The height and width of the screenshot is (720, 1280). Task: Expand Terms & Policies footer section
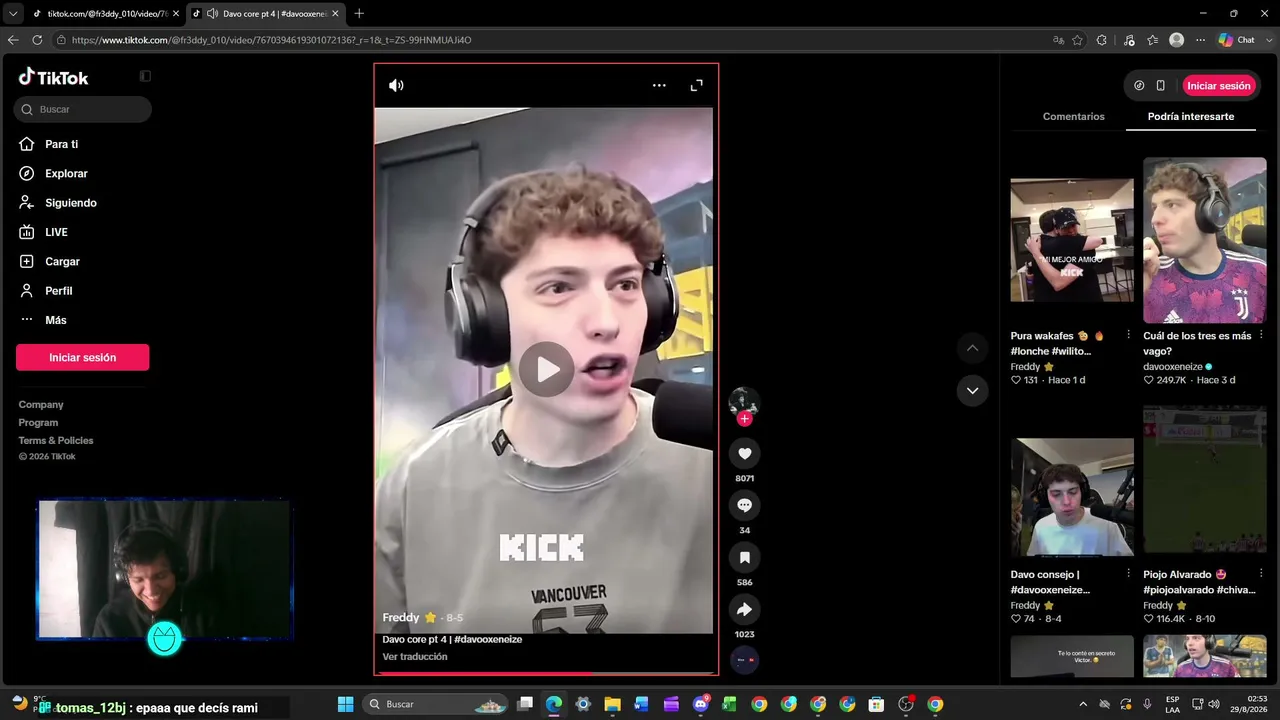click(x=56, y=441)
